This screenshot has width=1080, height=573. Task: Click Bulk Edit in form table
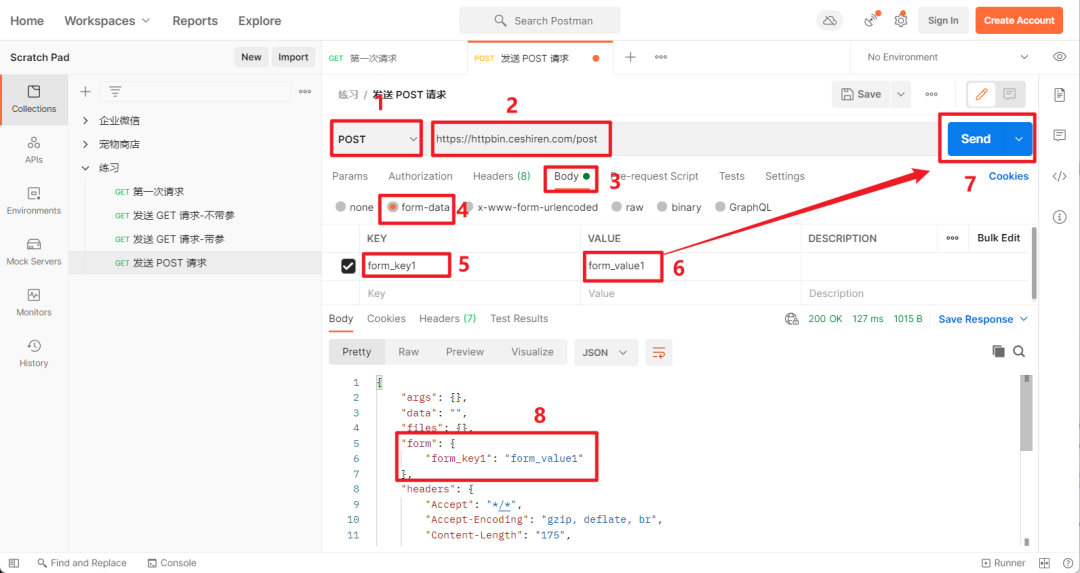click(999, 238)
